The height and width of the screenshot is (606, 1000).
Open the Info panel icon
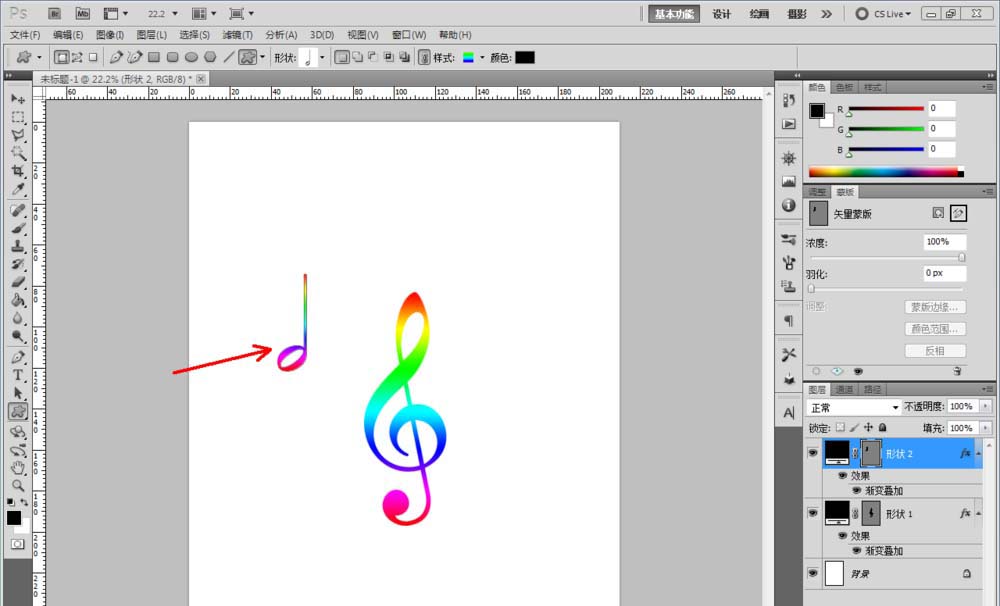789,205
